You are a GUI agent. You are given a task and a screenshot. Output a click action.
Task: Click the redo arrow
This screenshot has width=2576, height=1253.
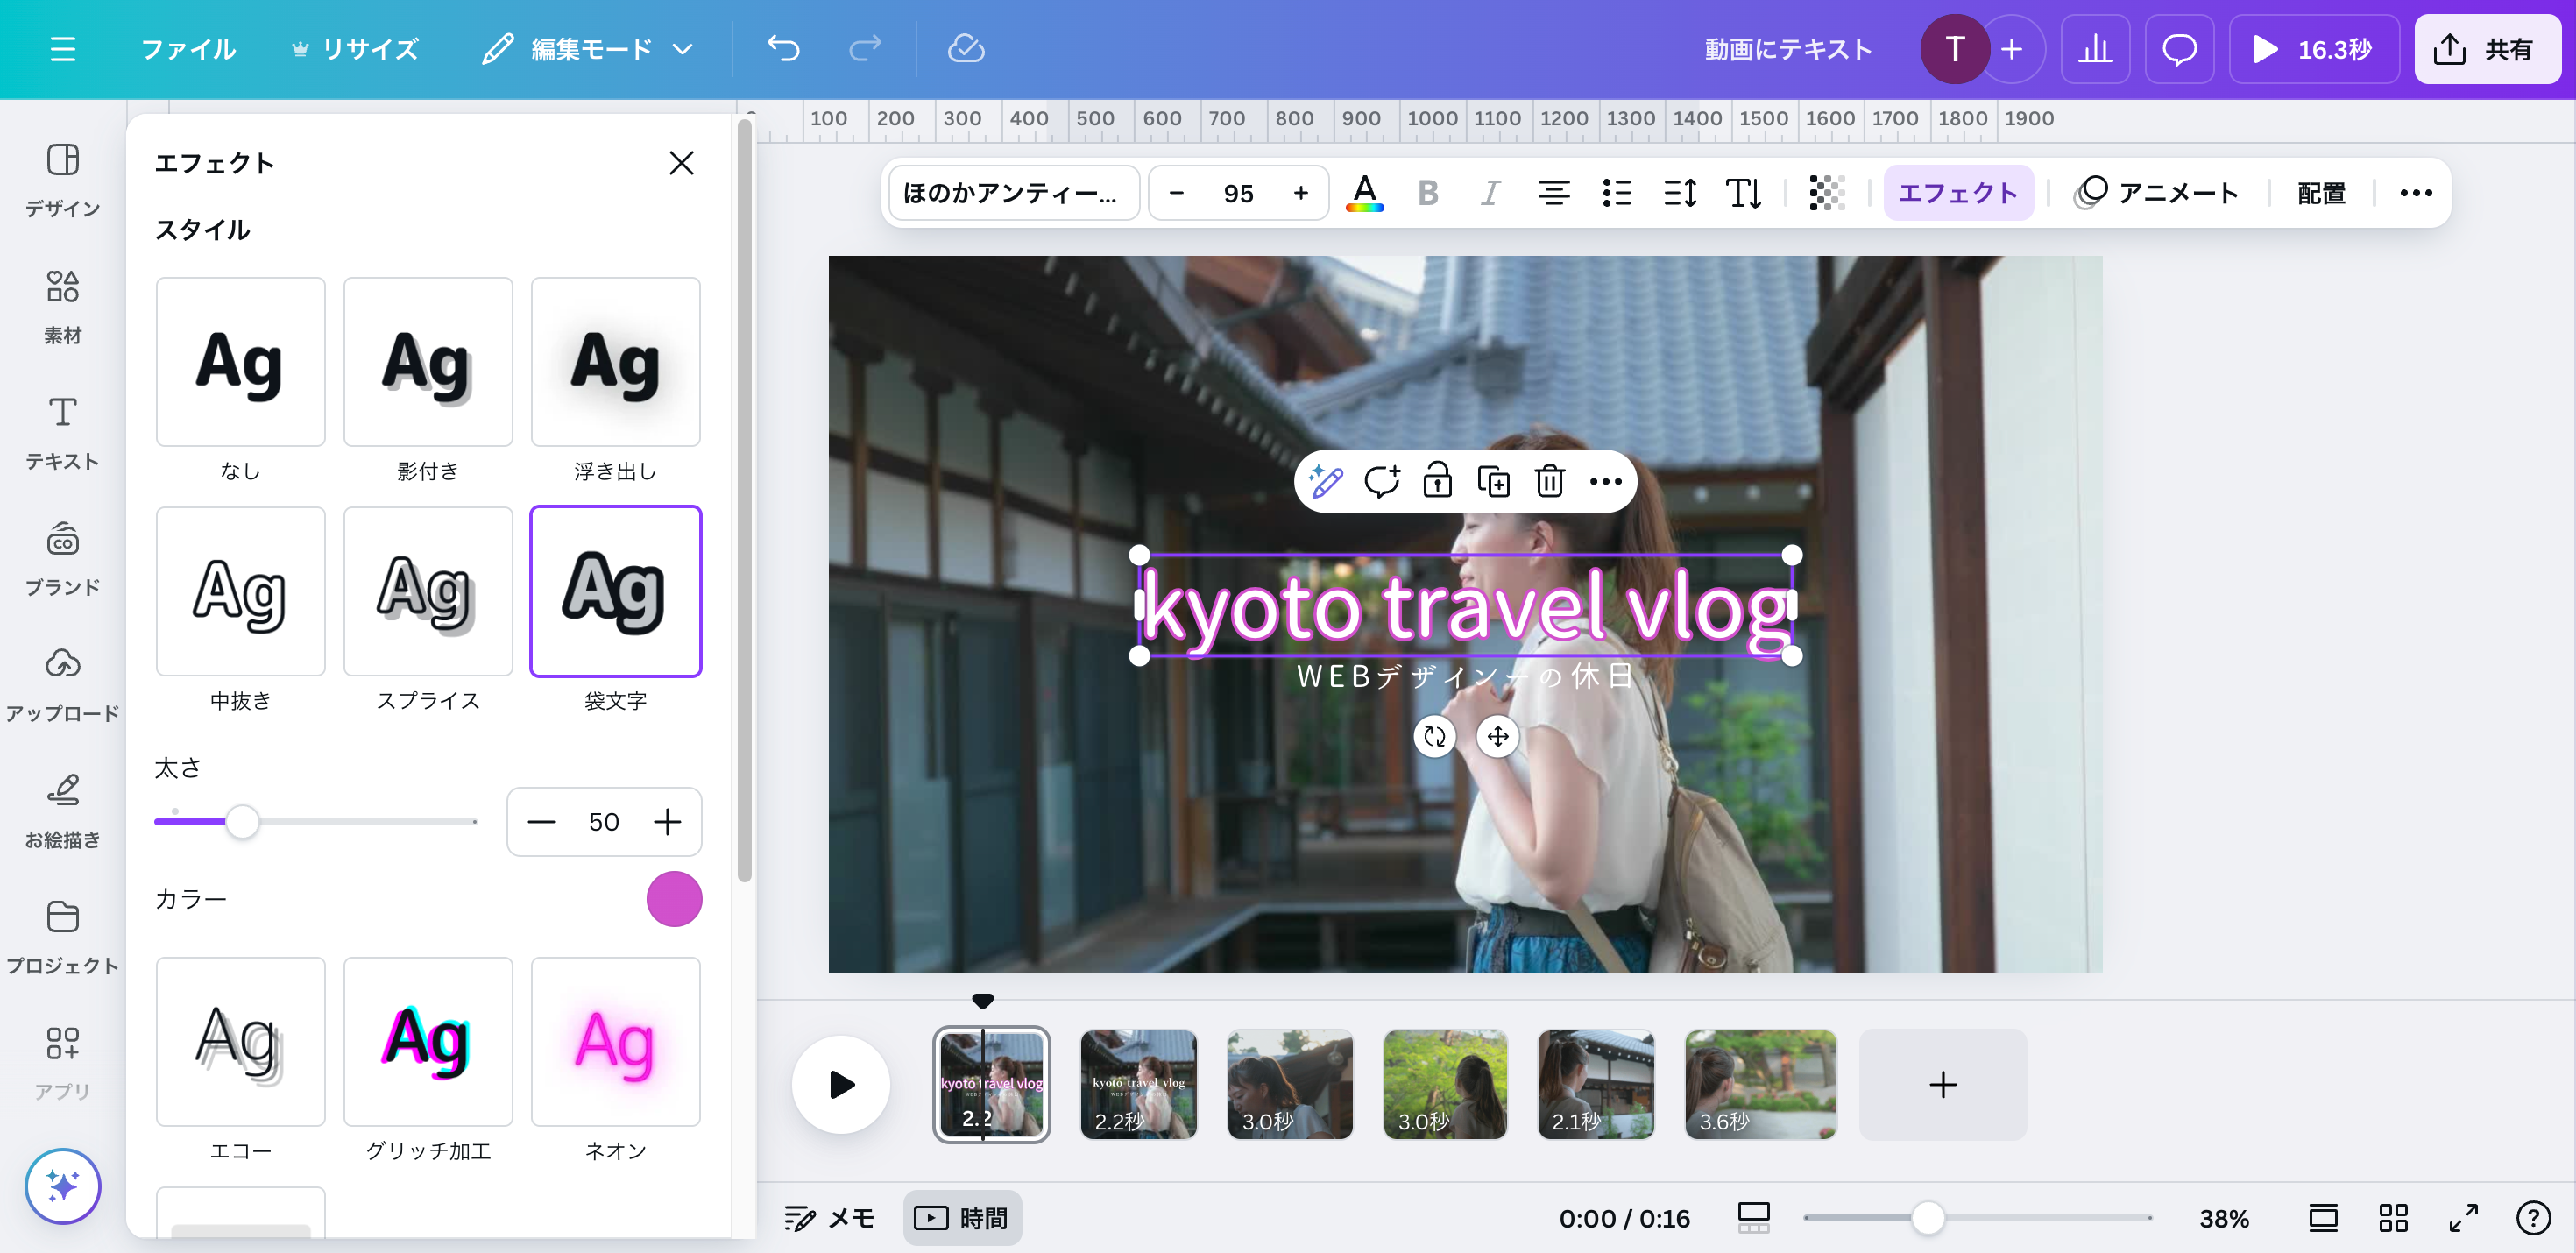click(865, 49)
